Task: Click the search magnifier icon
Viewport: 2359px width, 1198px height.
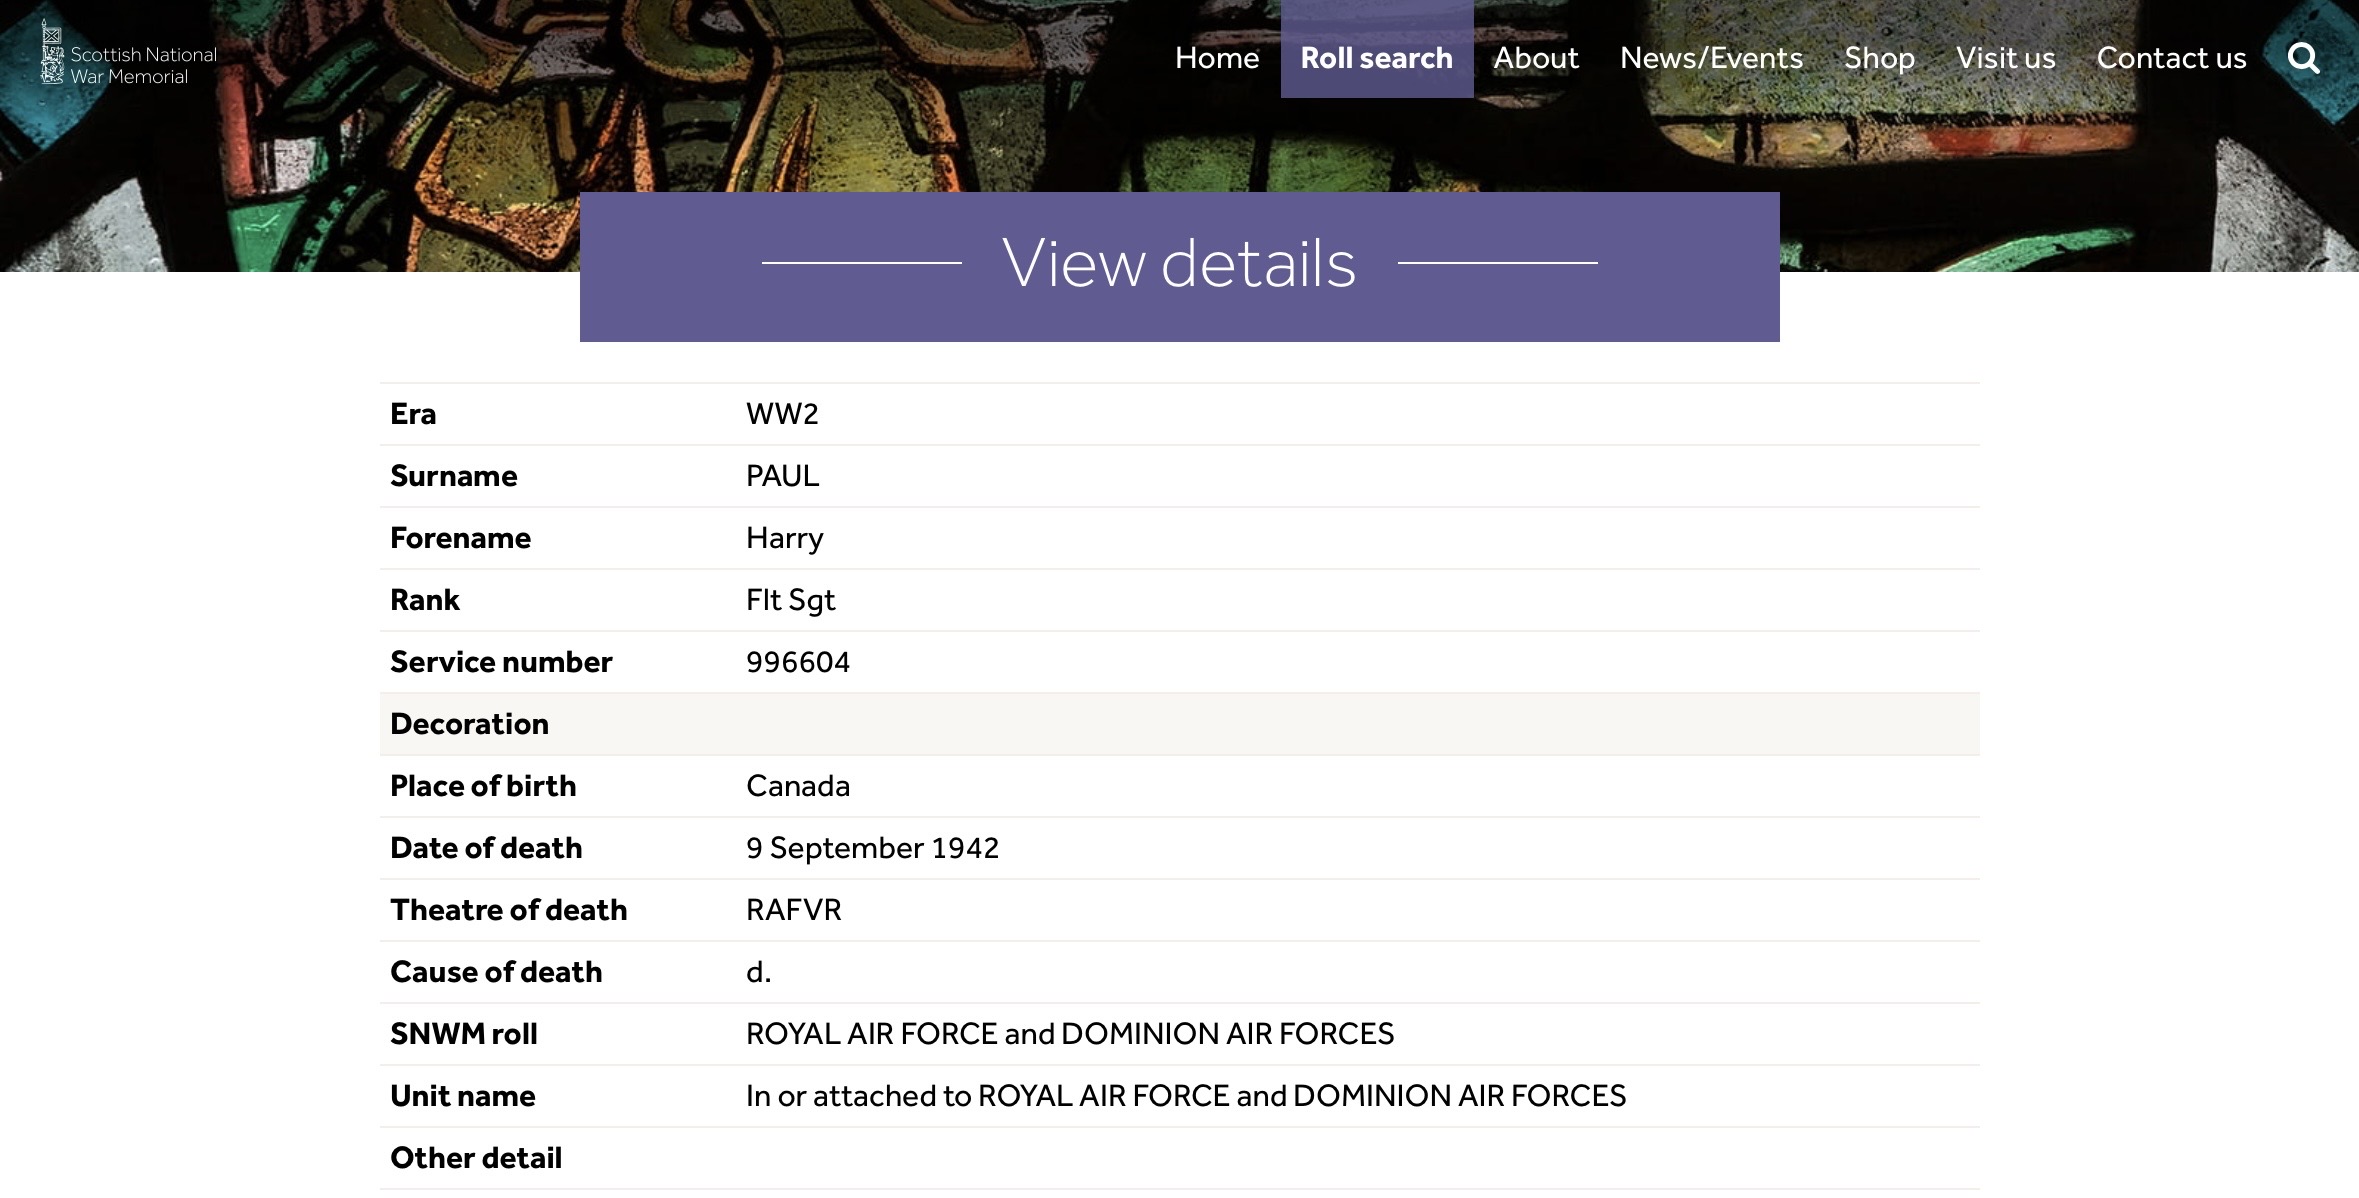Action: (x=2303, y=58)
